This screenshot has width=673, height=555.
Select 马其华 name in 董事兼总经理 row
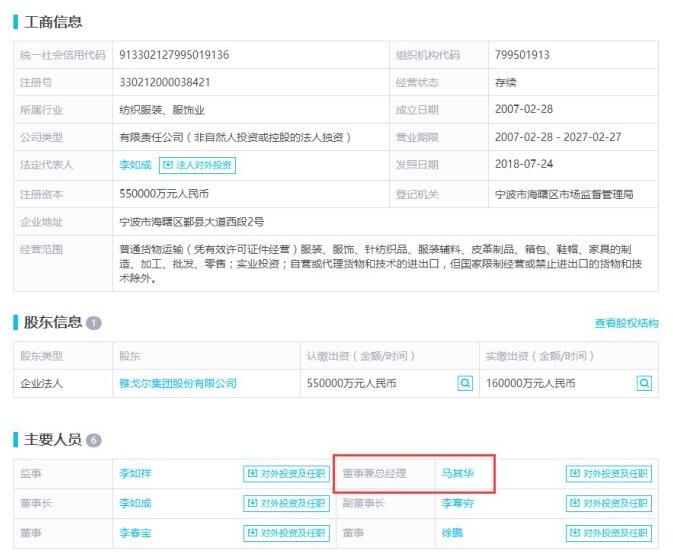(x=455, y=473)
